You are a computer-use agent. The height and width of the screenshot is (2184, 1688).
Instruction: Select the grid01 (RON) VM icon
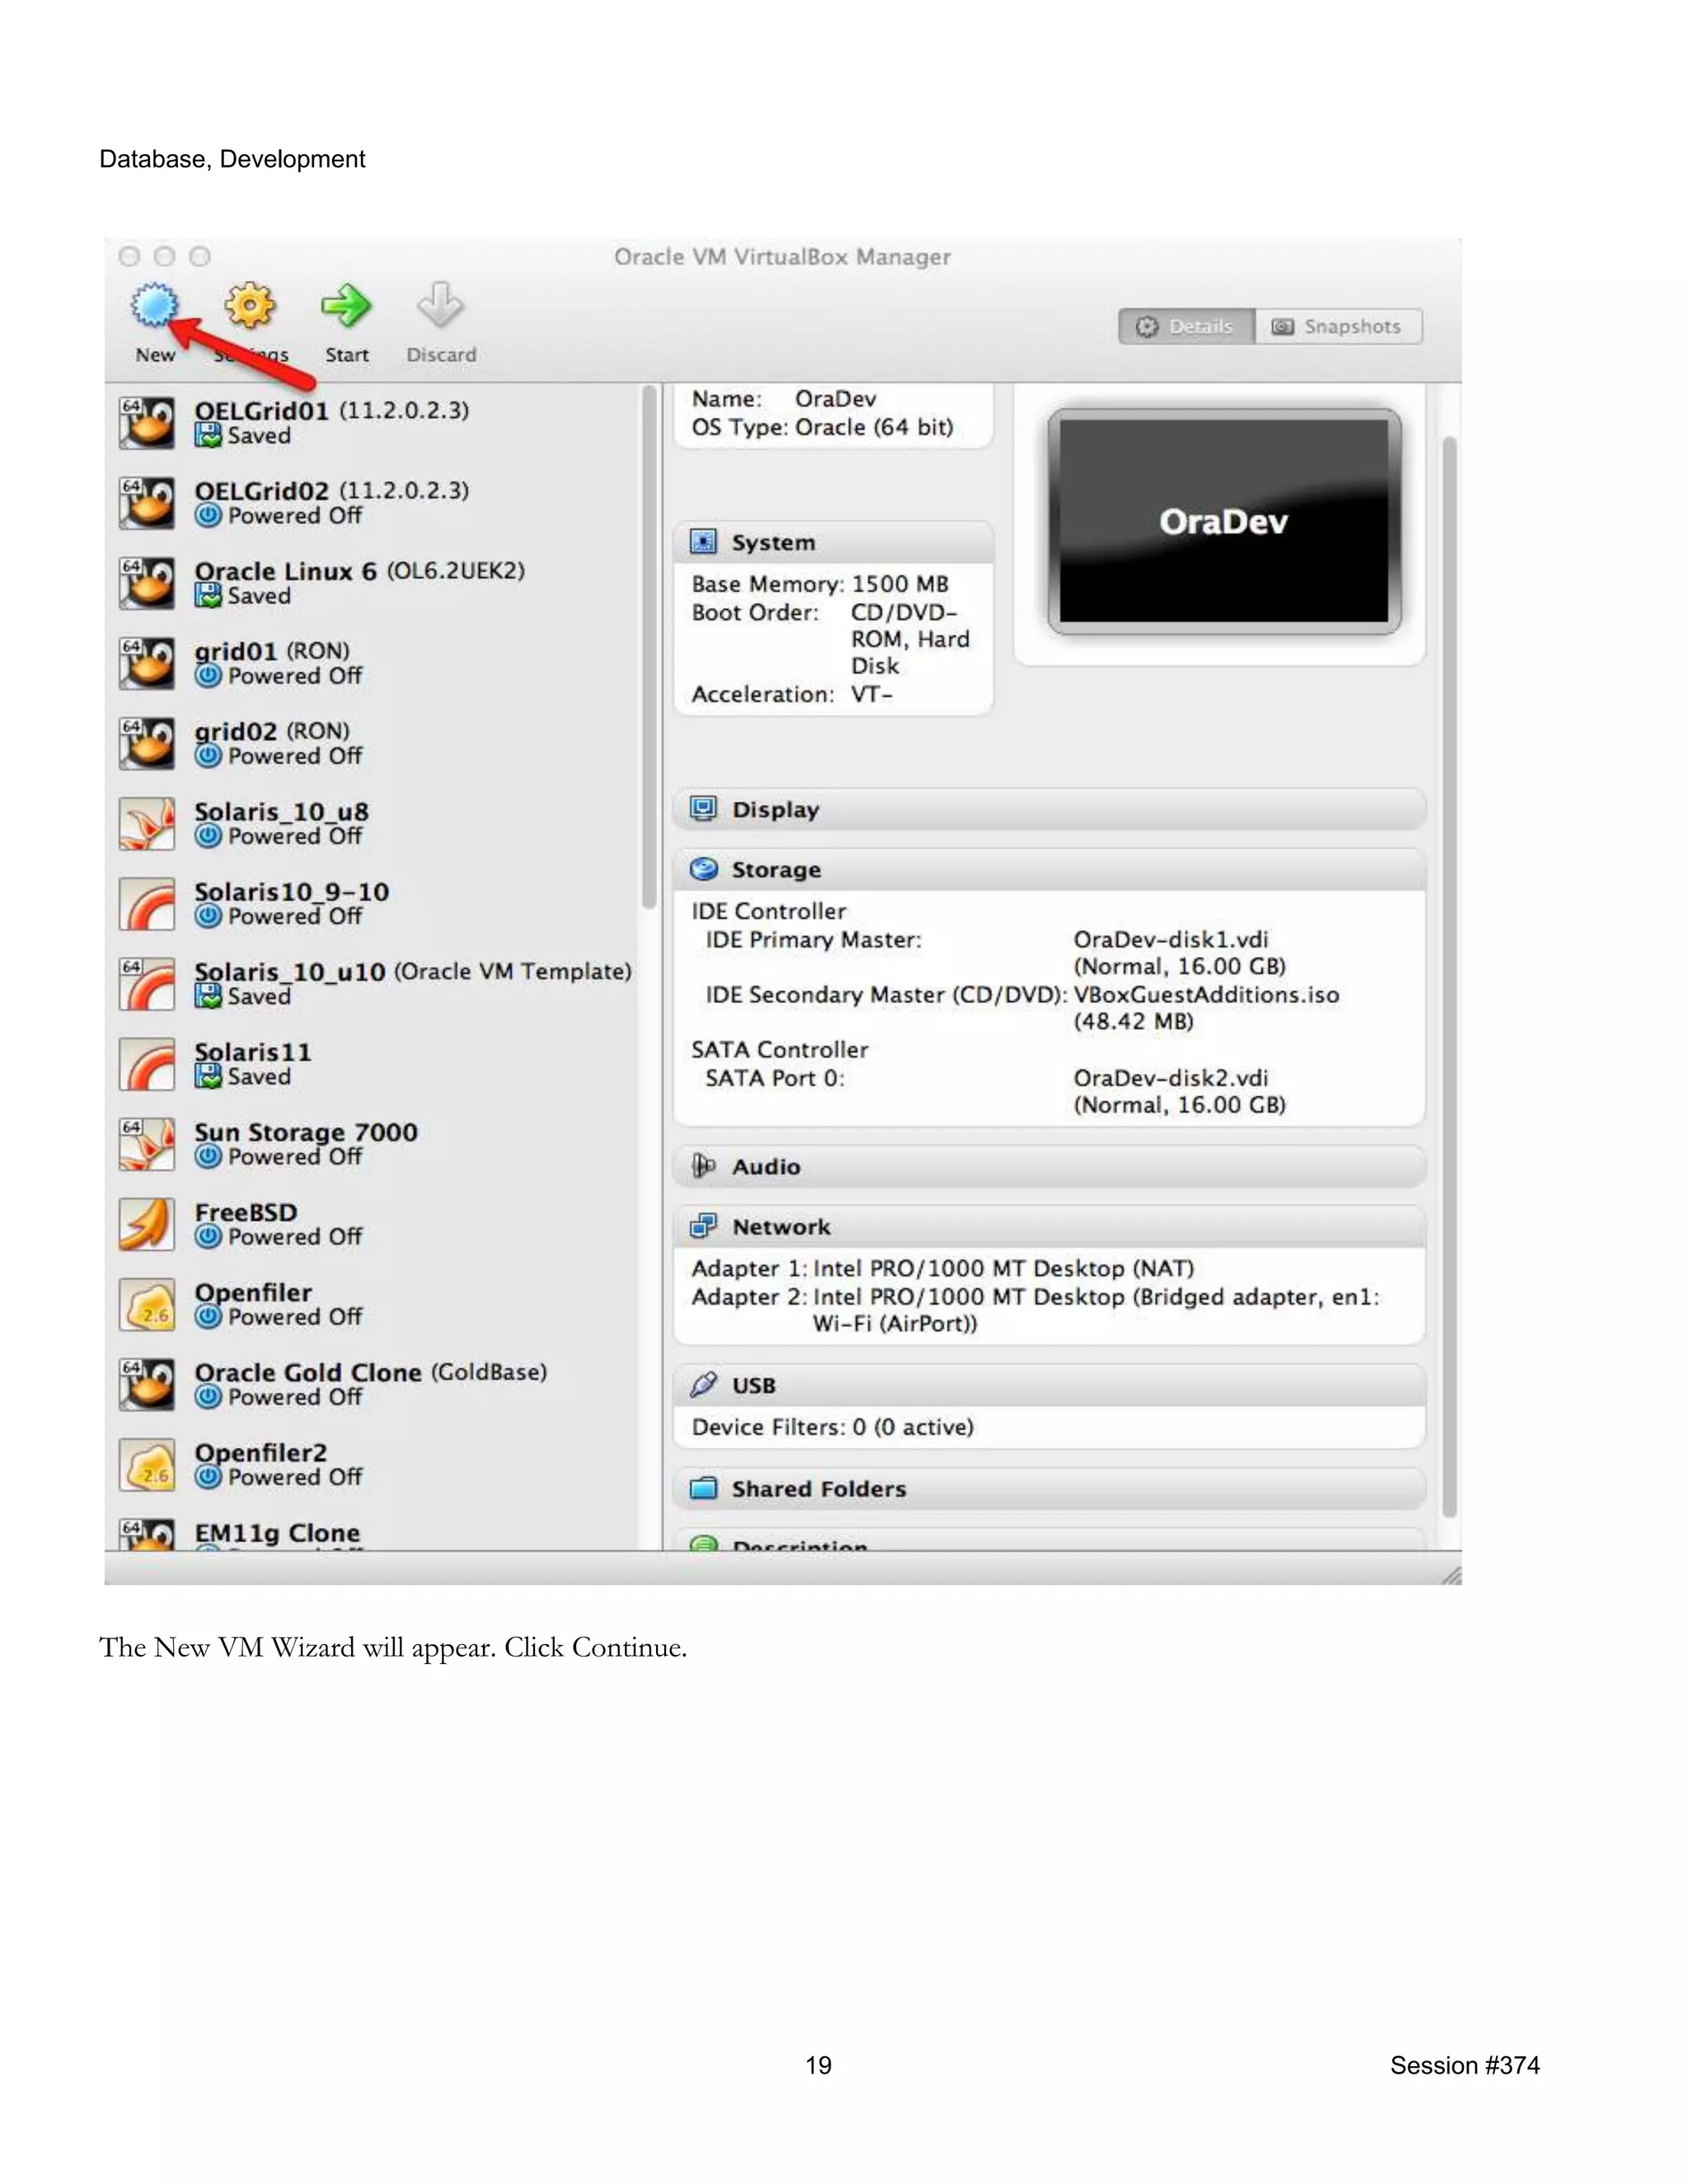coord(147,662)
